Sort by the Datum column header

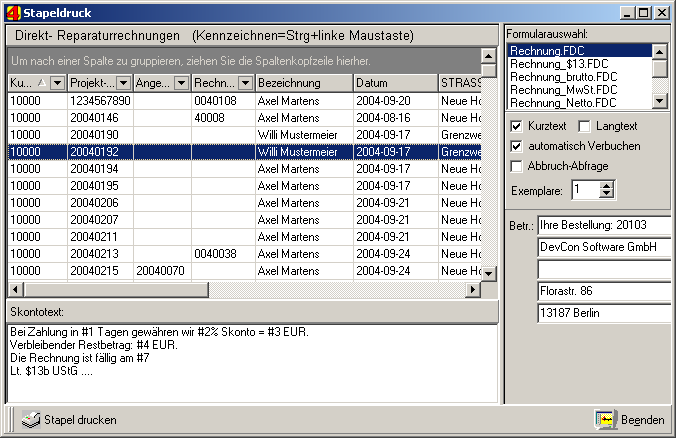395,83
